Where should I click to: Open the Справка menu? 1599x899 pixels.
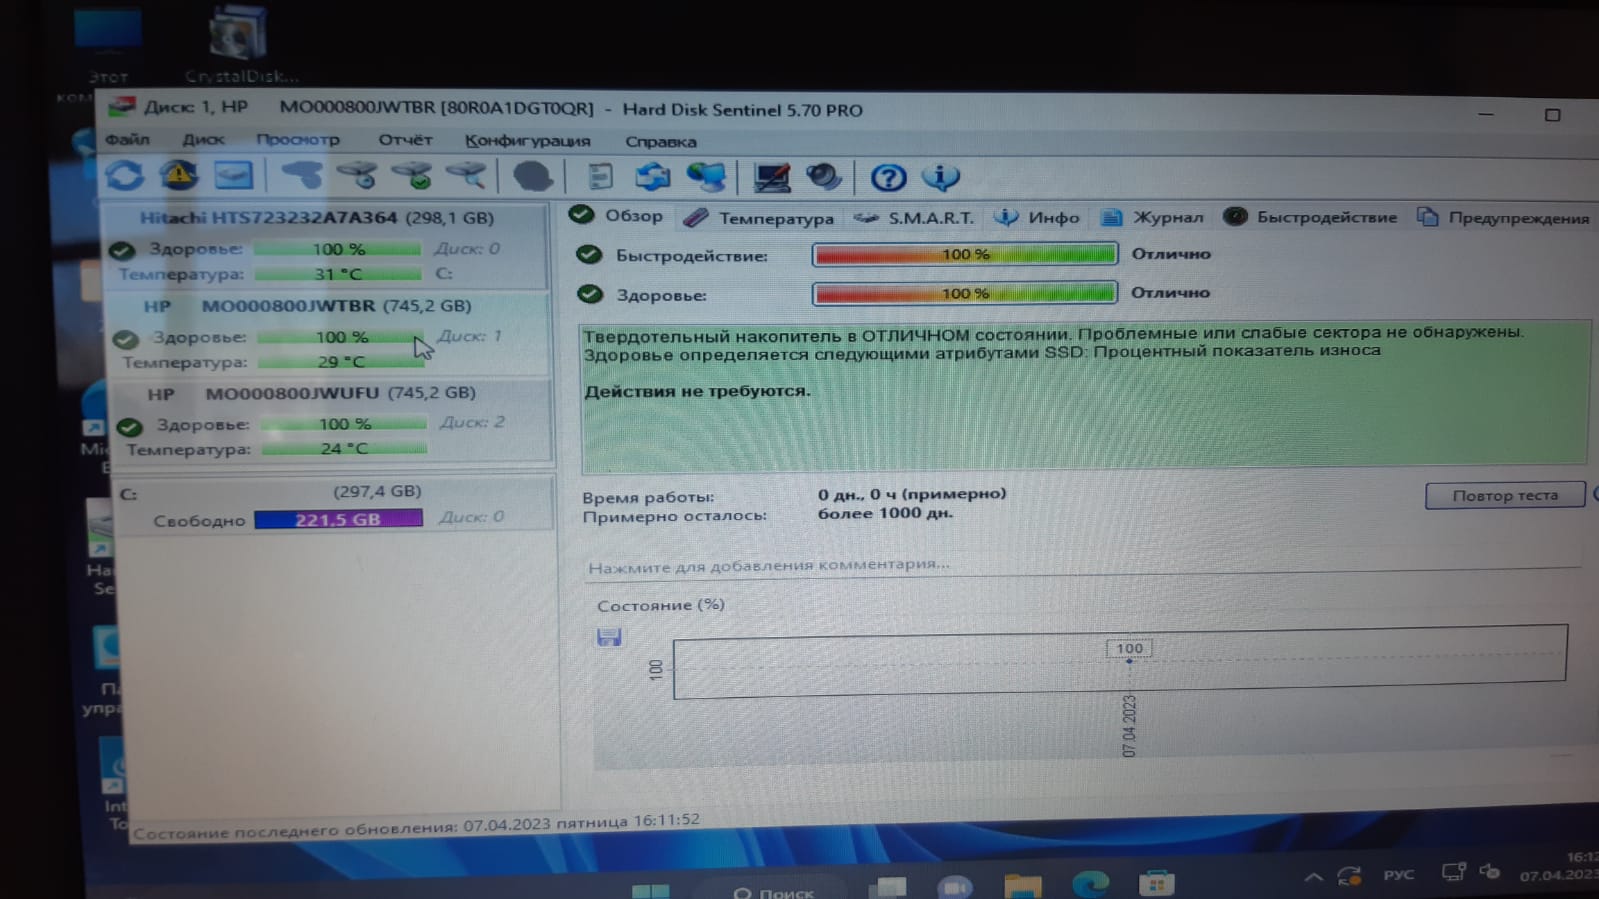[x=660, y=142]
